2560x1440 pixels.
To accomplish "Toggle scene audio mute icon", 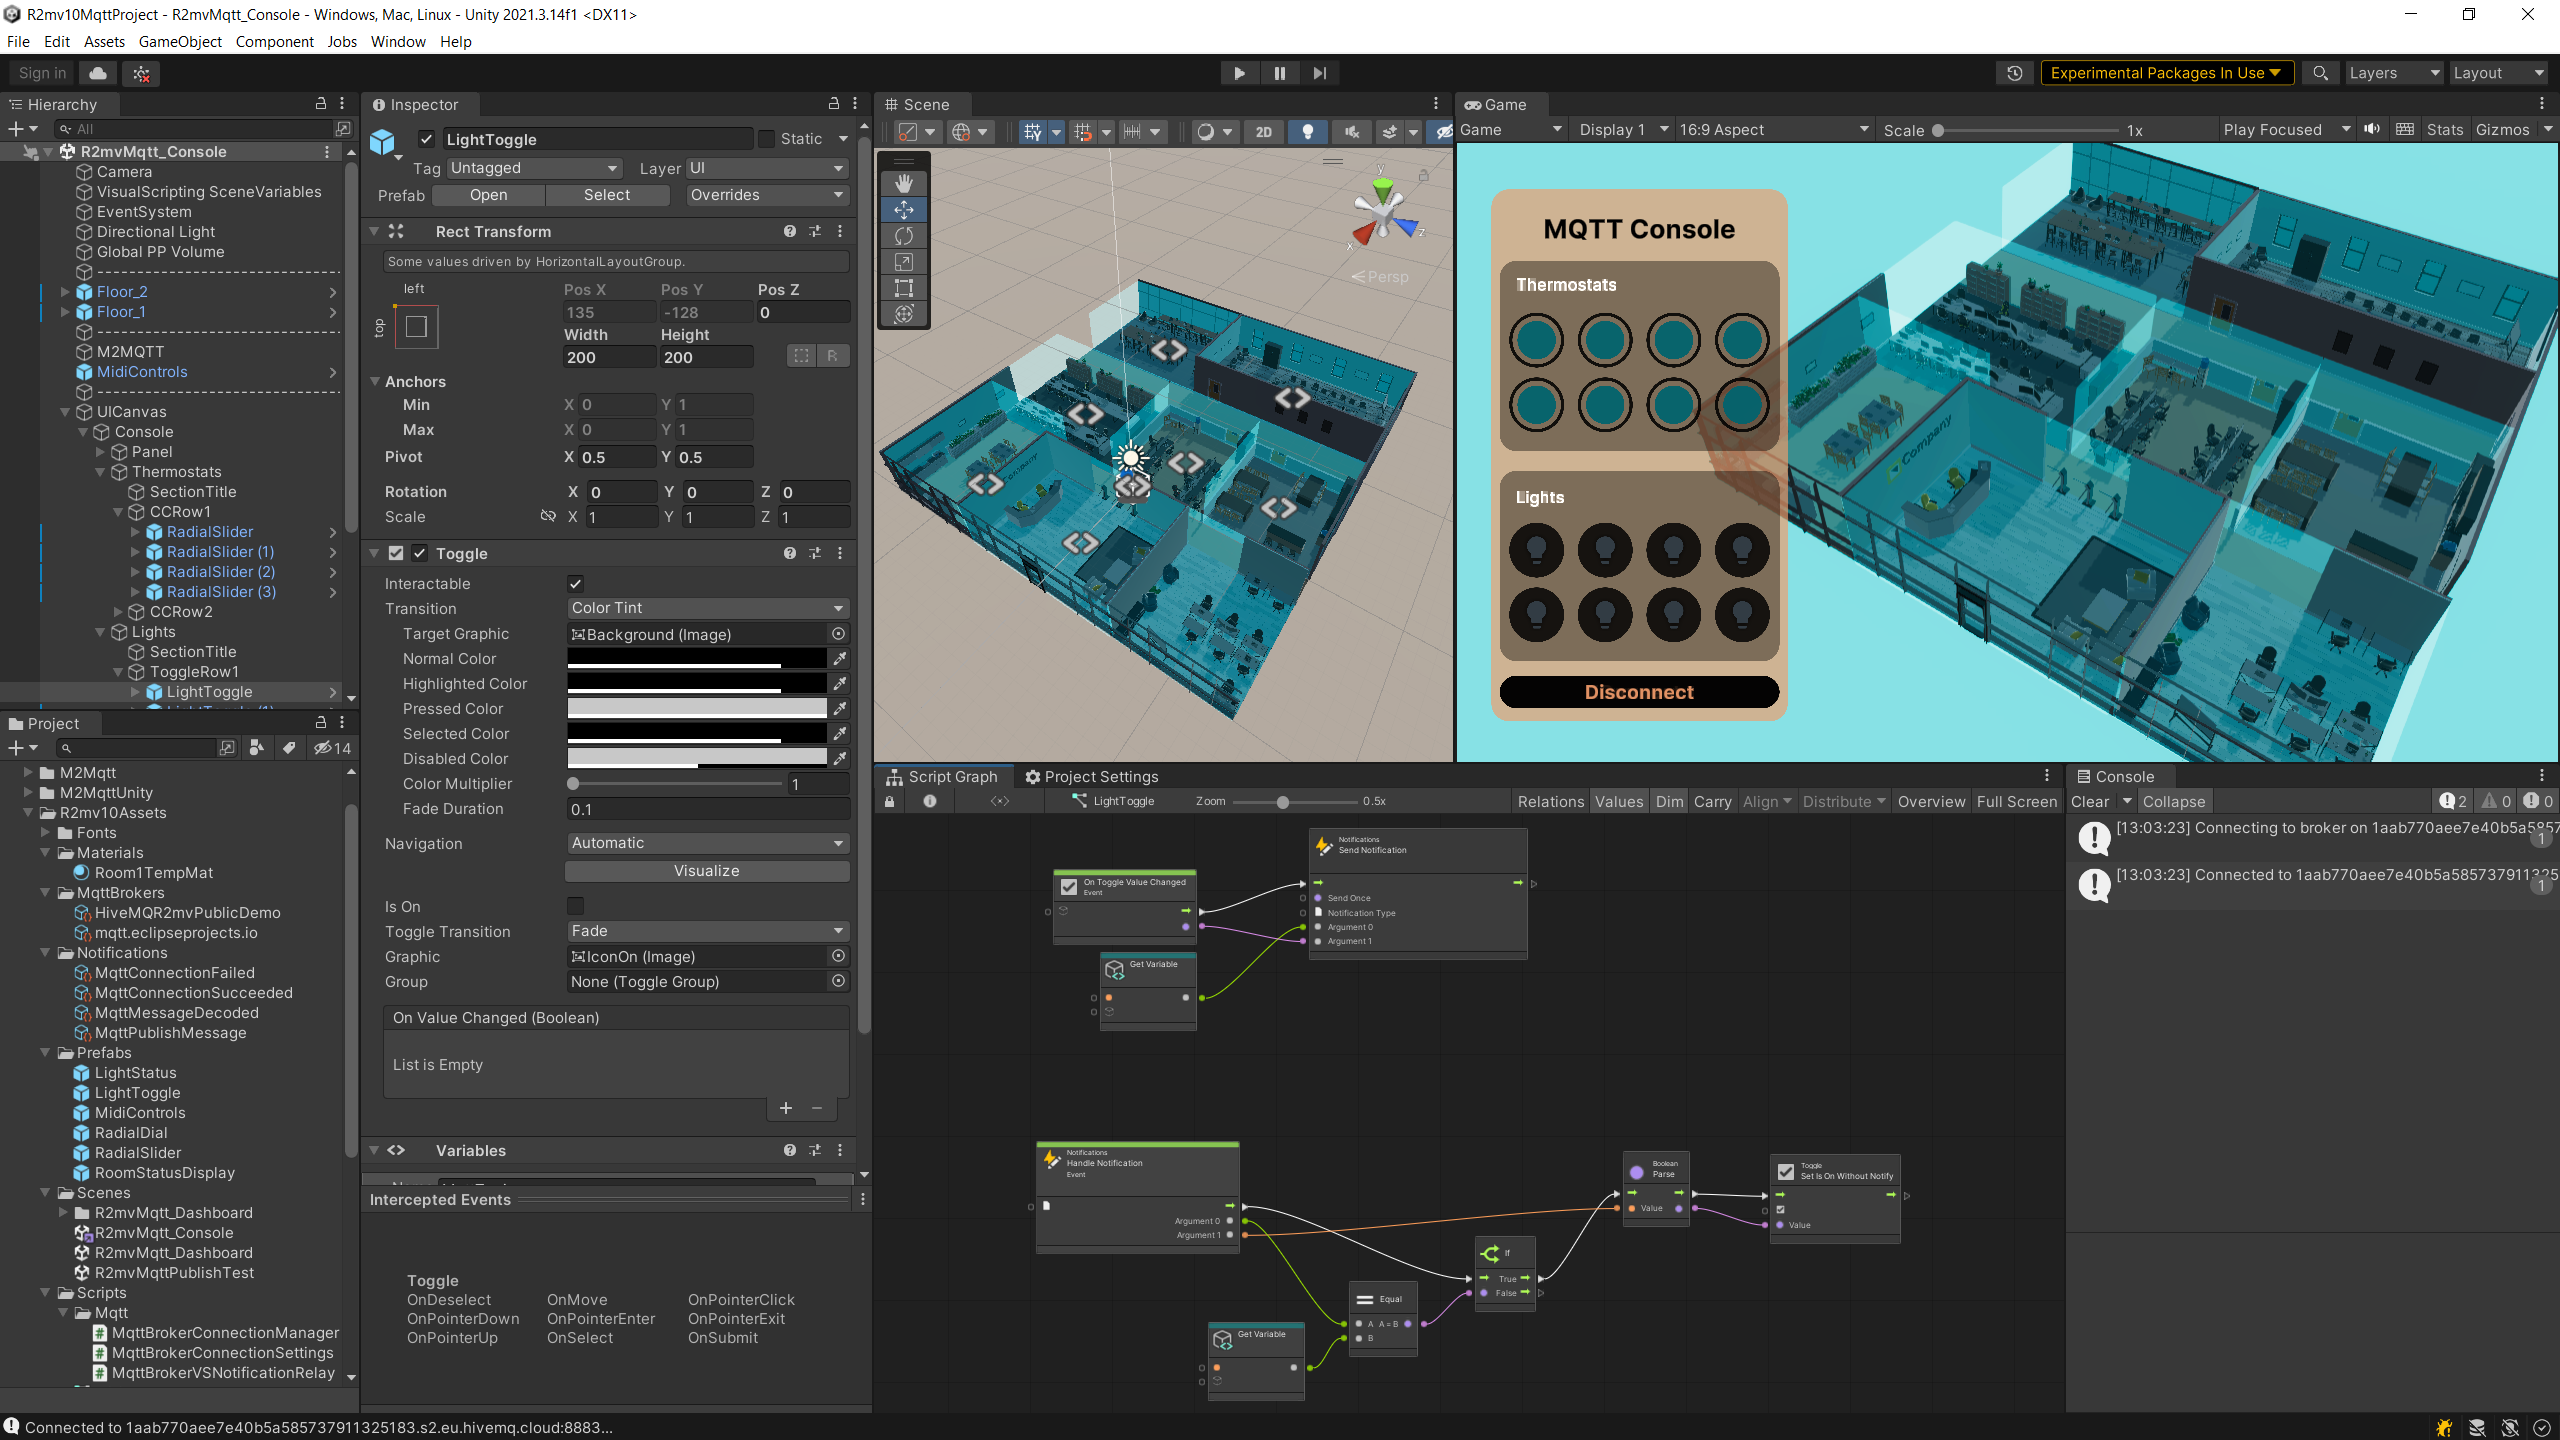I will tap(1351, 131).
